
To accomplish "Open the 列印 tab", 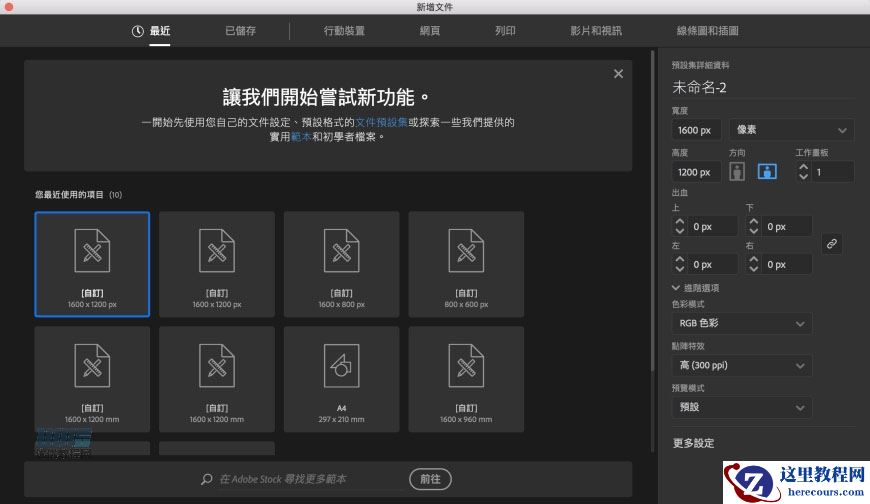I will click(x=505, y=31).
